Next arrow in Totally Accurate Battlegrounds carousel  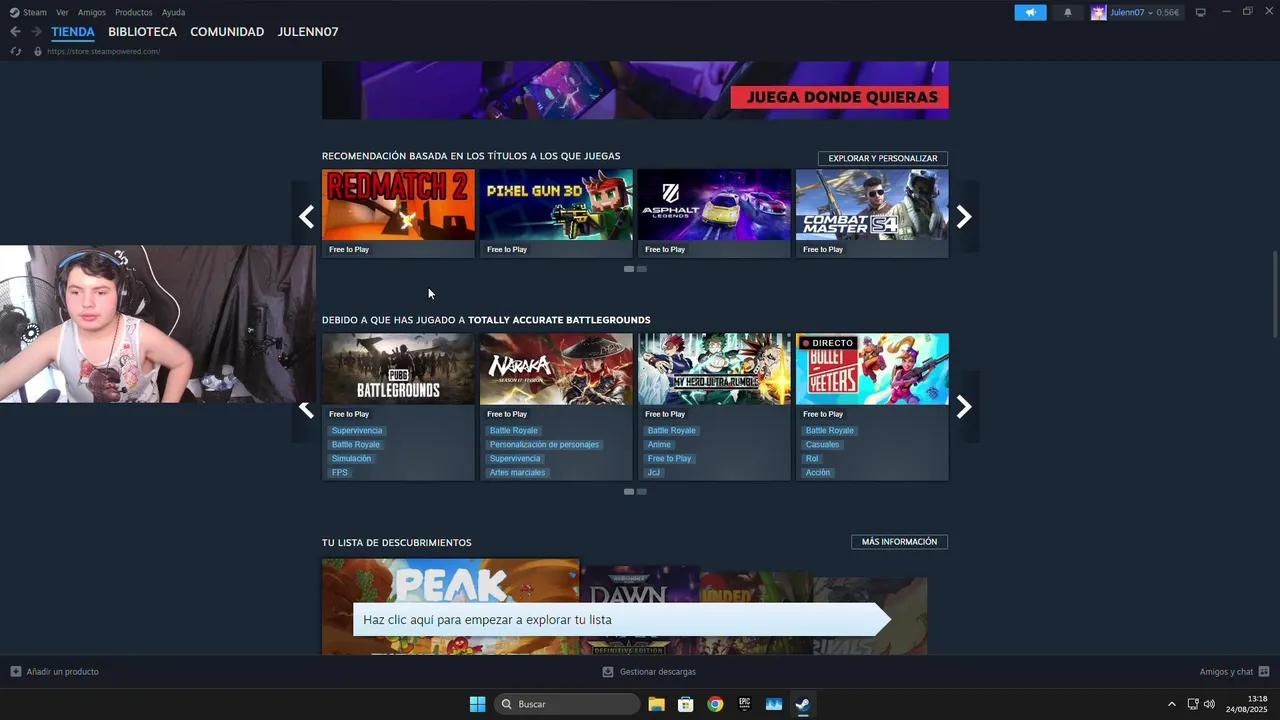964,406
